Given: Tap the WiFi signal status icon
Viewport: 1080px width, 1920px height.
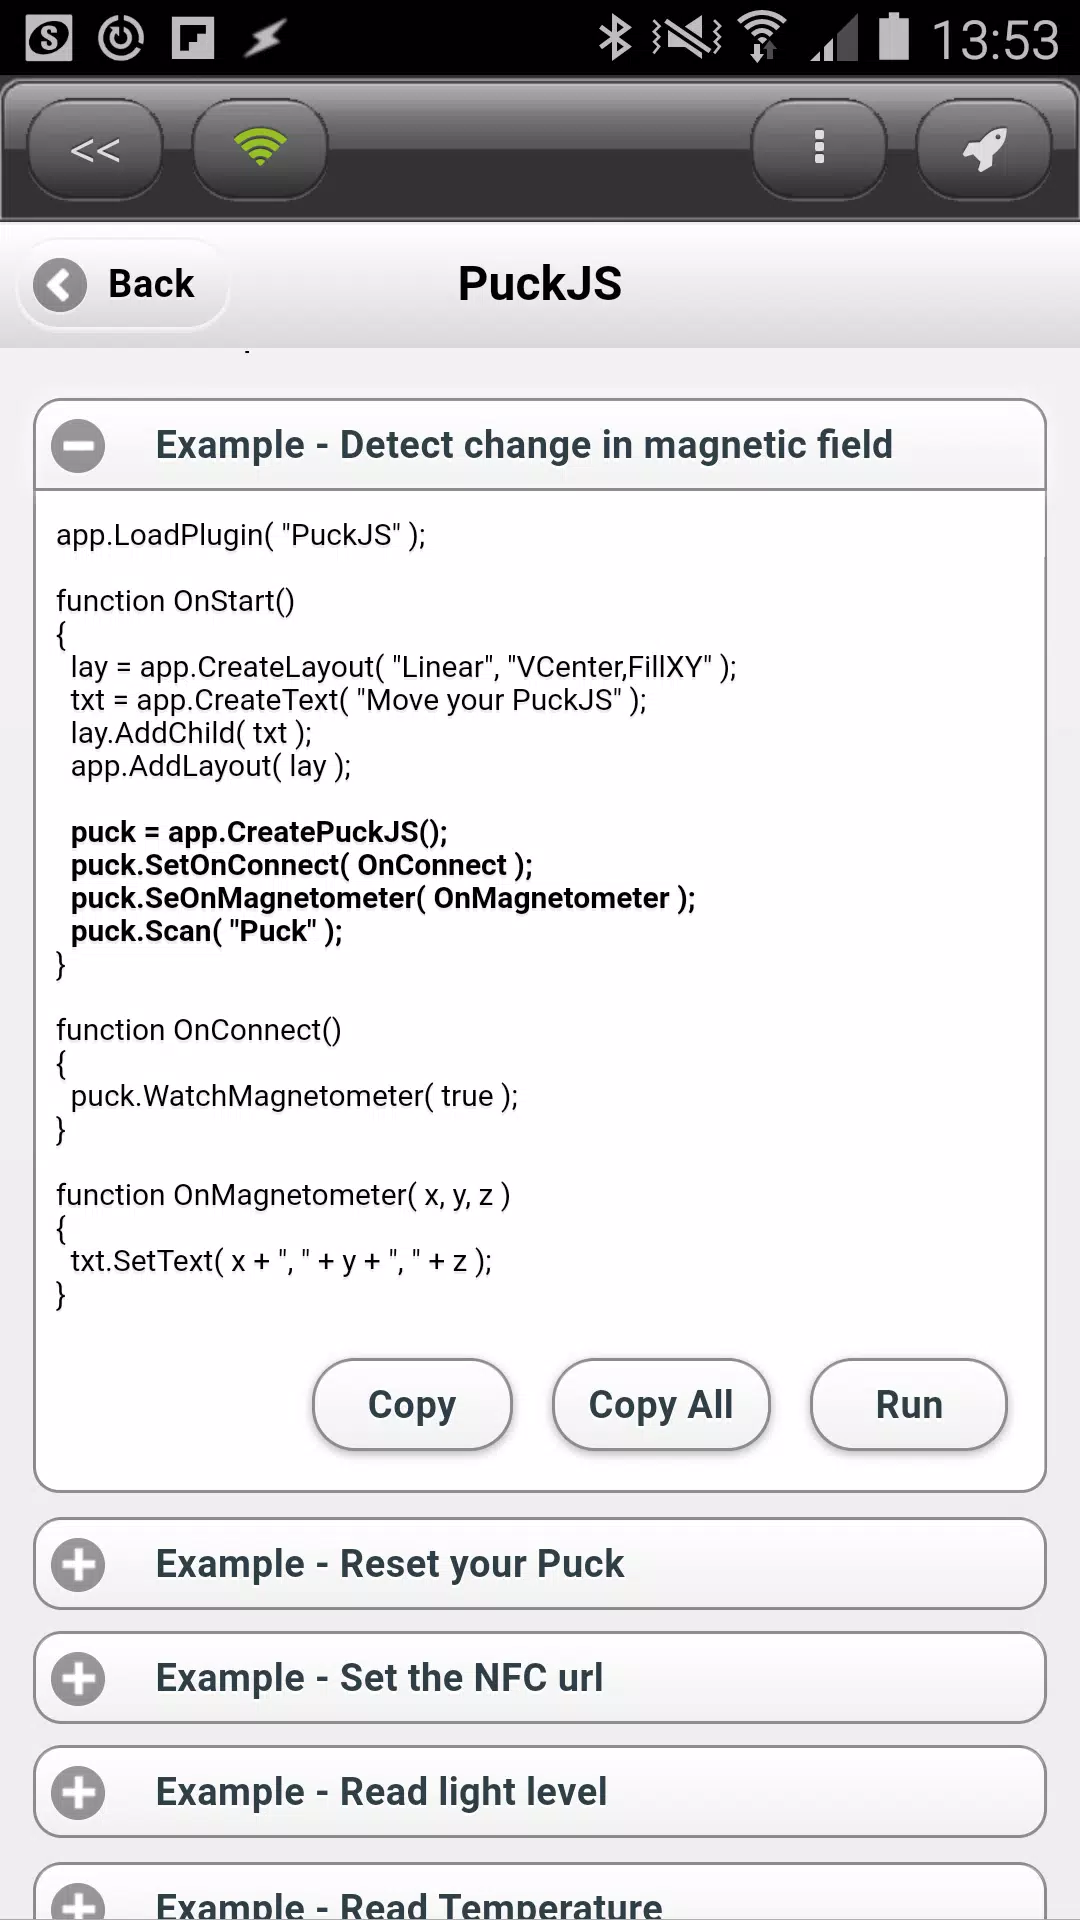Looking at the screenshot, I should 762,38.
